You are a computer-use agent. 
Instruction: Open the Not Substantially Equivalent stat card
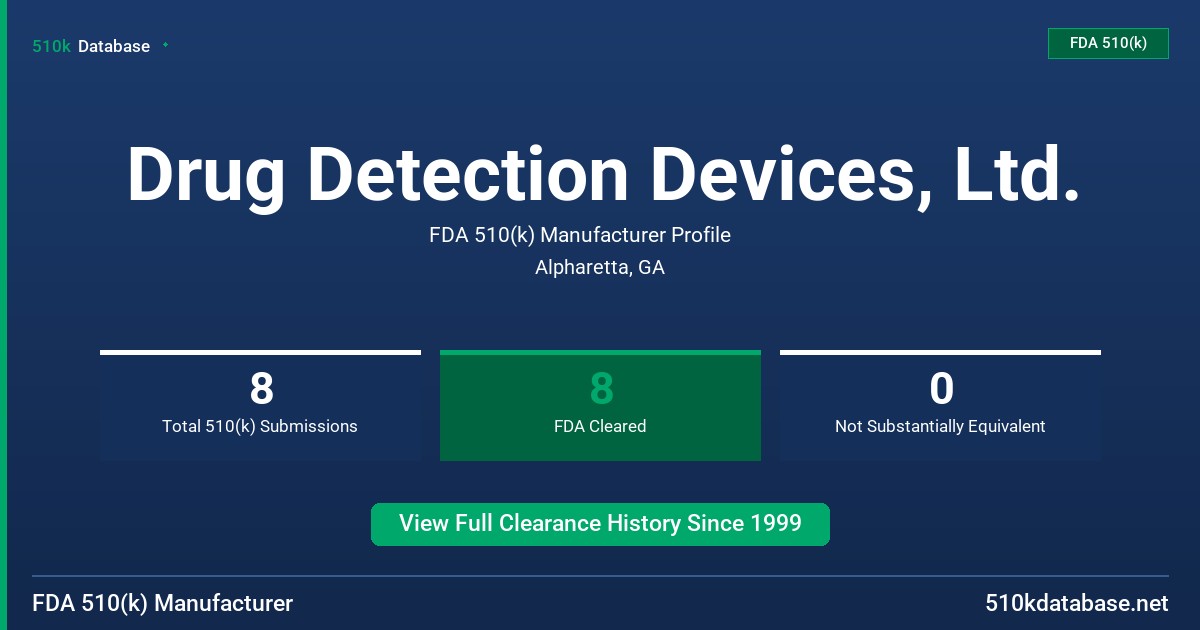[940, 405]
